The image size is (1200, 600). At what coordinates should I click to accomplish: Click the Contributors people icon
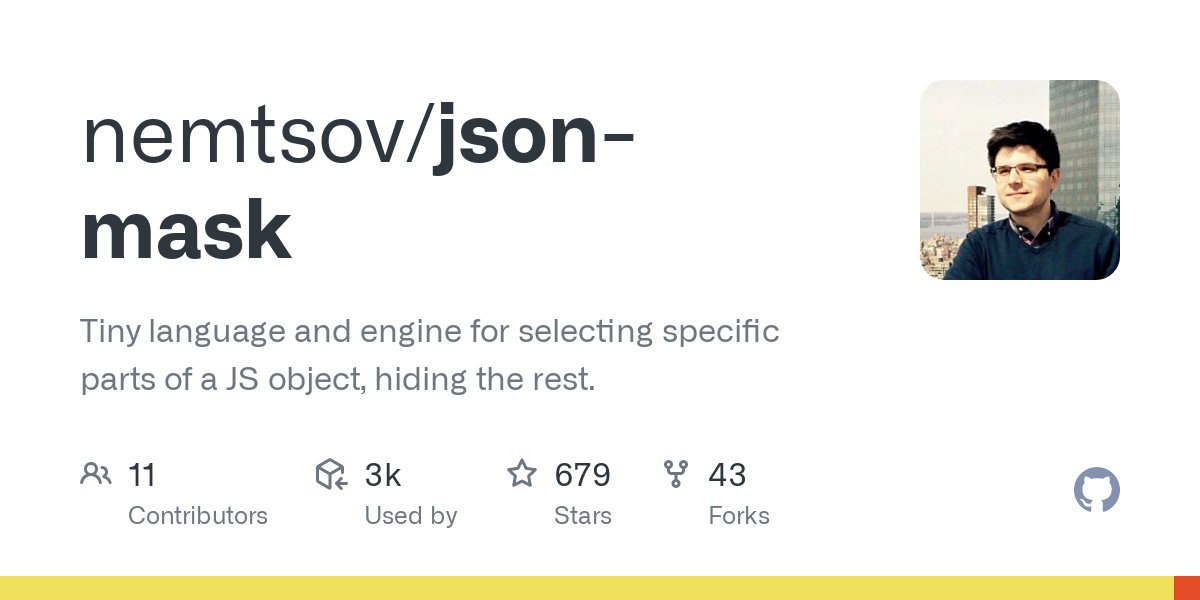click(x=96, y=474)
